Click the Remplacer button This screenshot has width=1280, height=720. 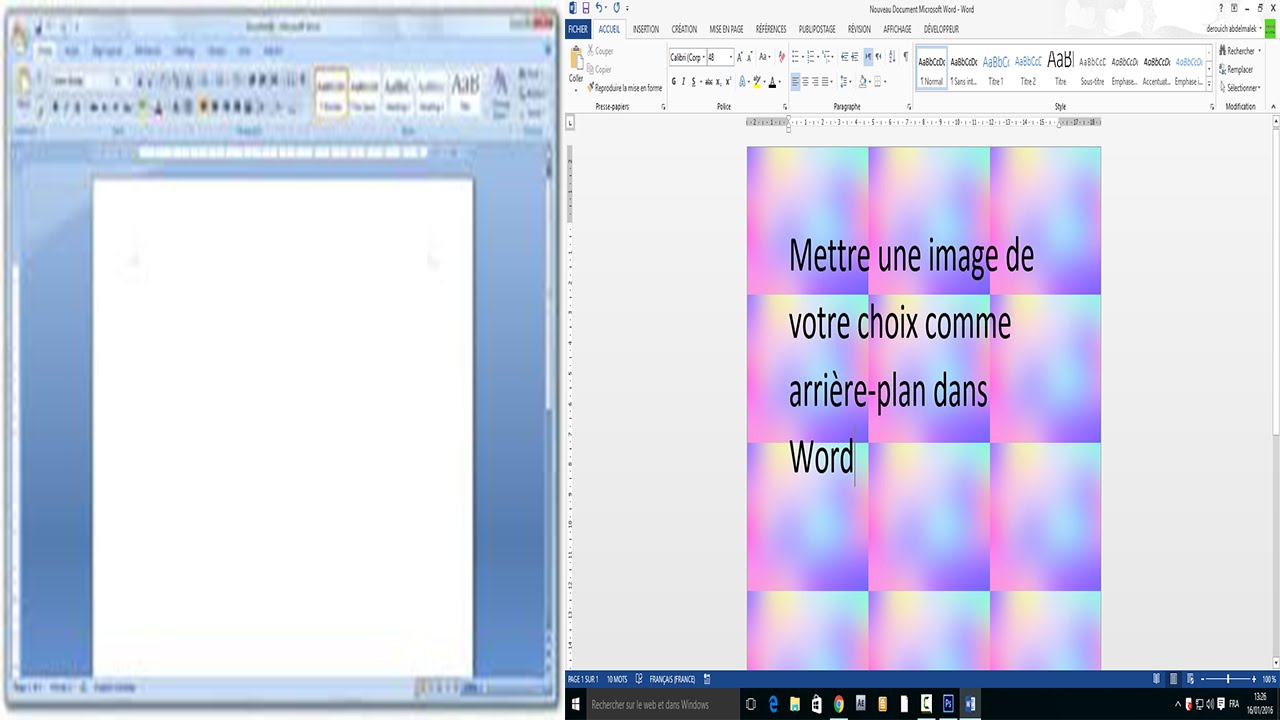1239,70
